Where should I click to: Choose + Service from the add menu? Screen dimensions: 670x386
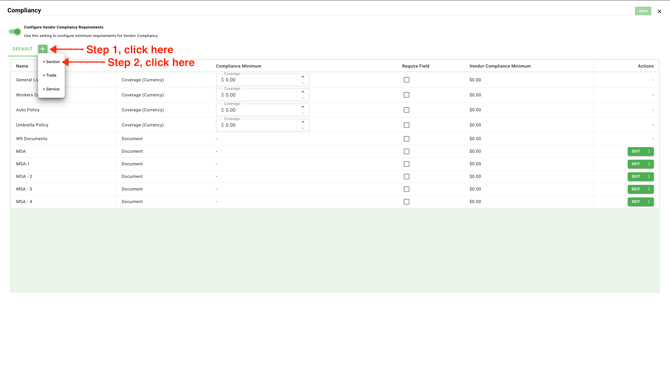pyautogui.click(x=51, y=89)
